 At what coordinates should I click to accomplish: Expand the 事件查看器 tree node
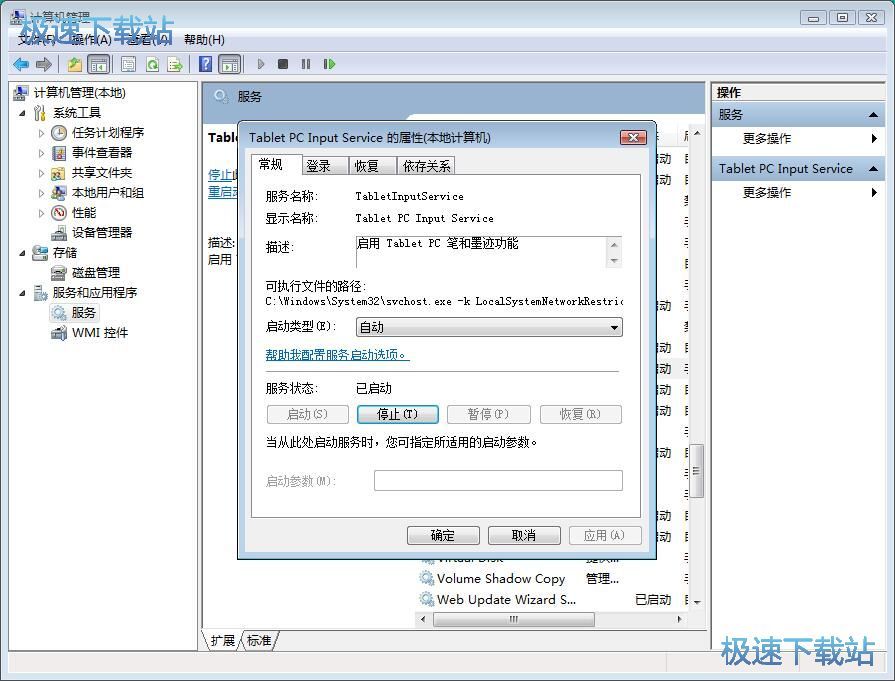[x=41, y=153]
